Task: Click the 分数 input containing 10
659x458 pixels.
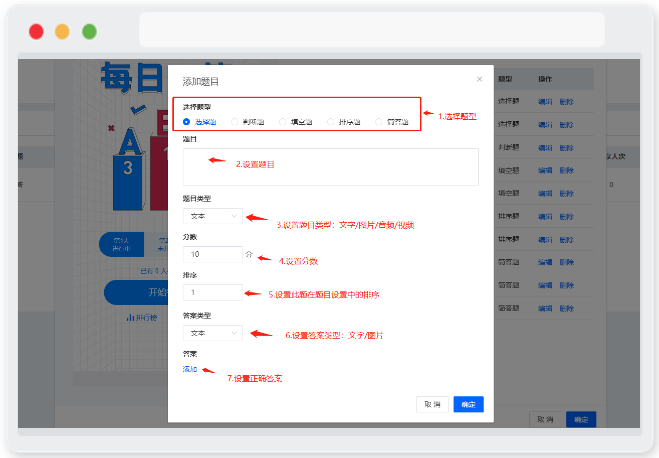Action: 213,254
